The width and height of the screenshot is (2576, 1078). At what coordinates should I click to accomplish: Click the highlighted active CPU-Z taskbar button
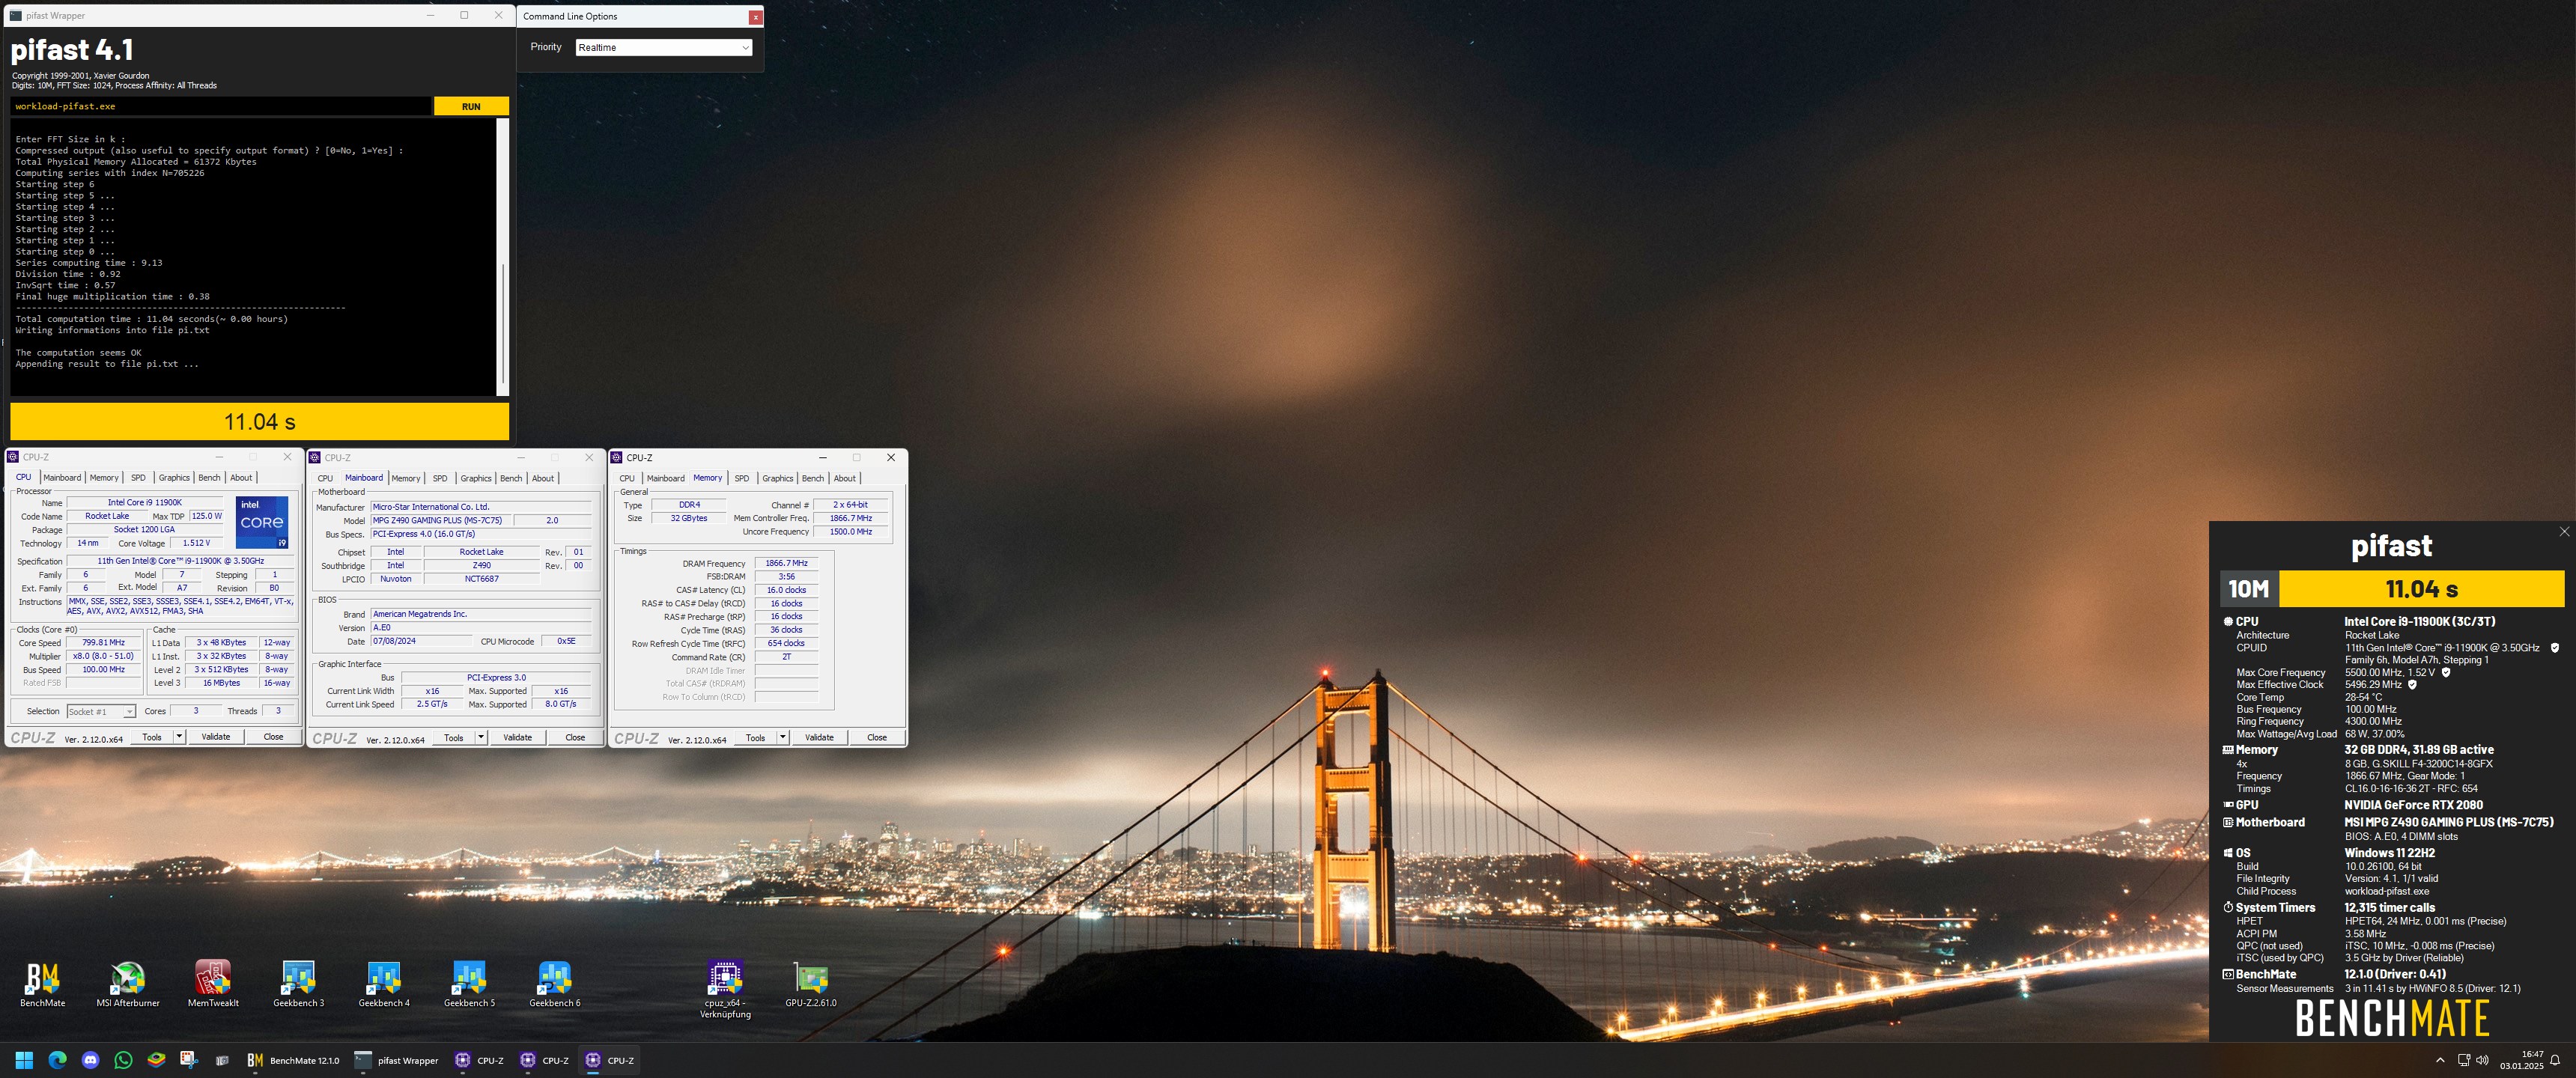(x=610, y=1060)
